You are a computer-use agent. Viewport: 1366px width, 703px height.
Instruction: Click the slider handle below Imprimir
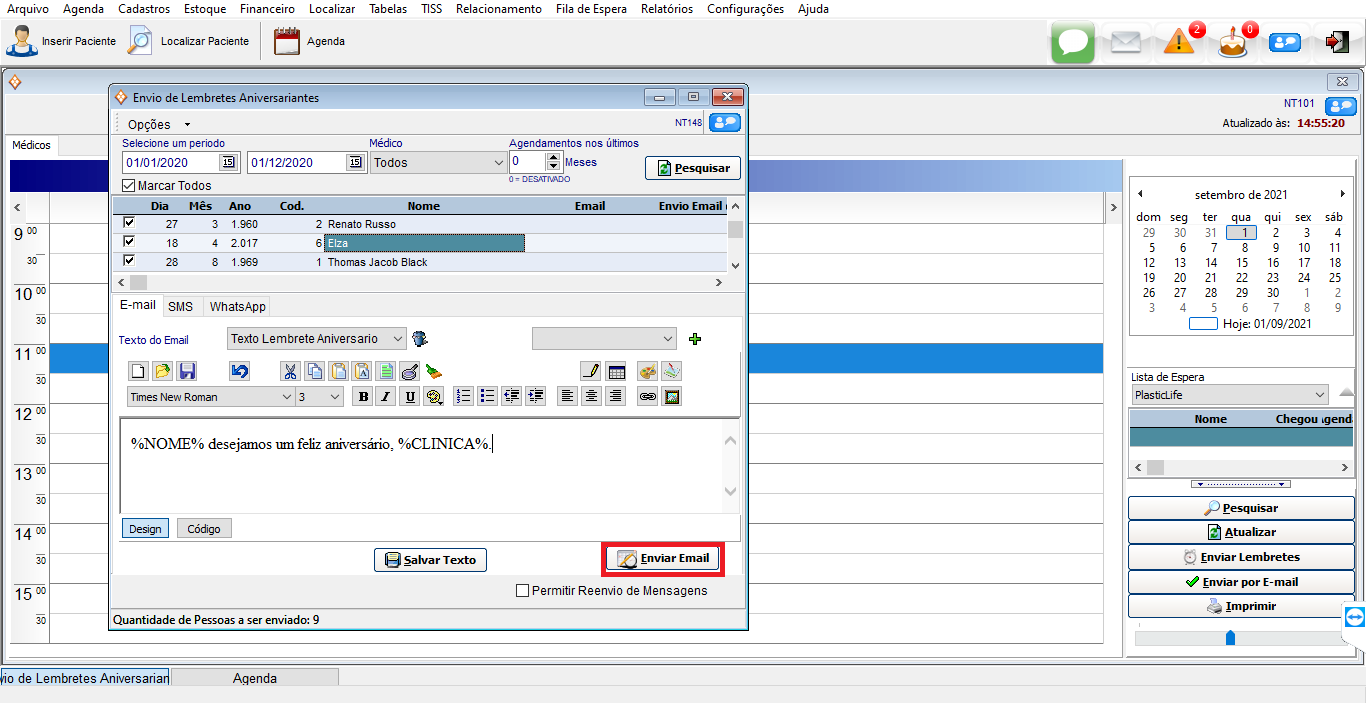(x=1230, y=637)
